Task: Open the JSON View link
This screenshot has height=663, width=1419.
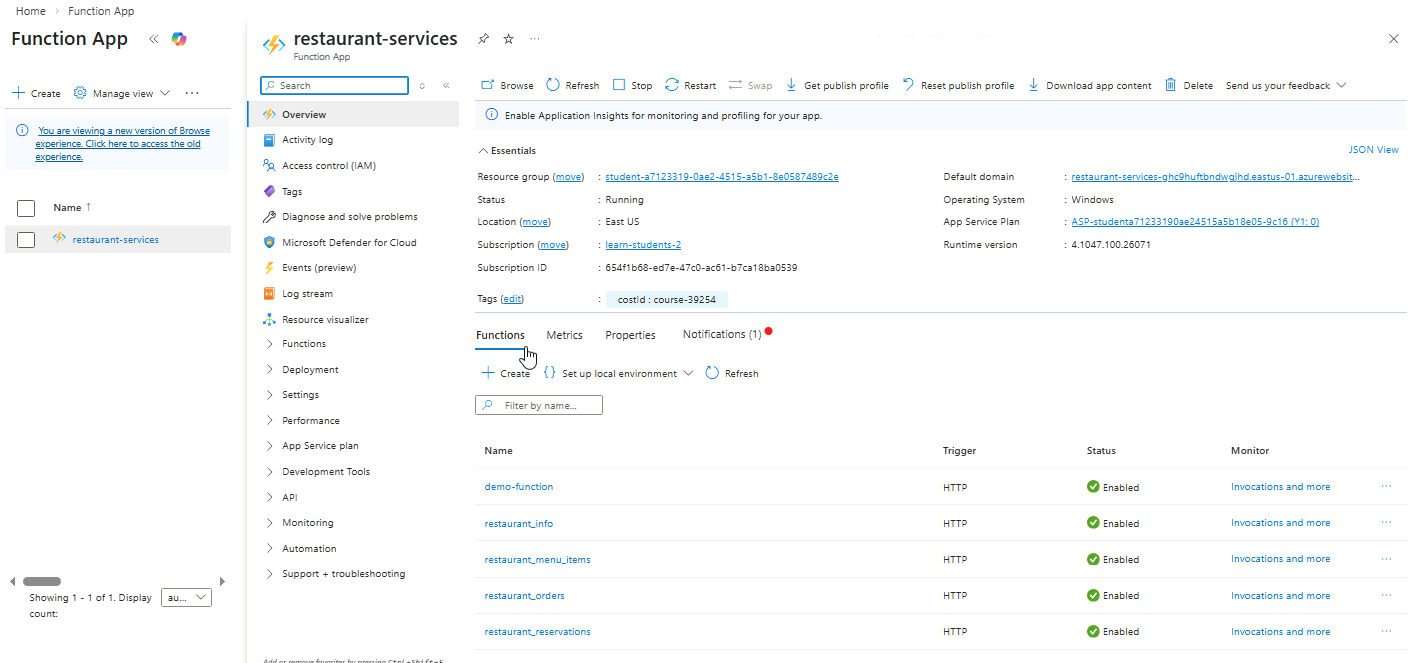Action: click(1373, 150)
